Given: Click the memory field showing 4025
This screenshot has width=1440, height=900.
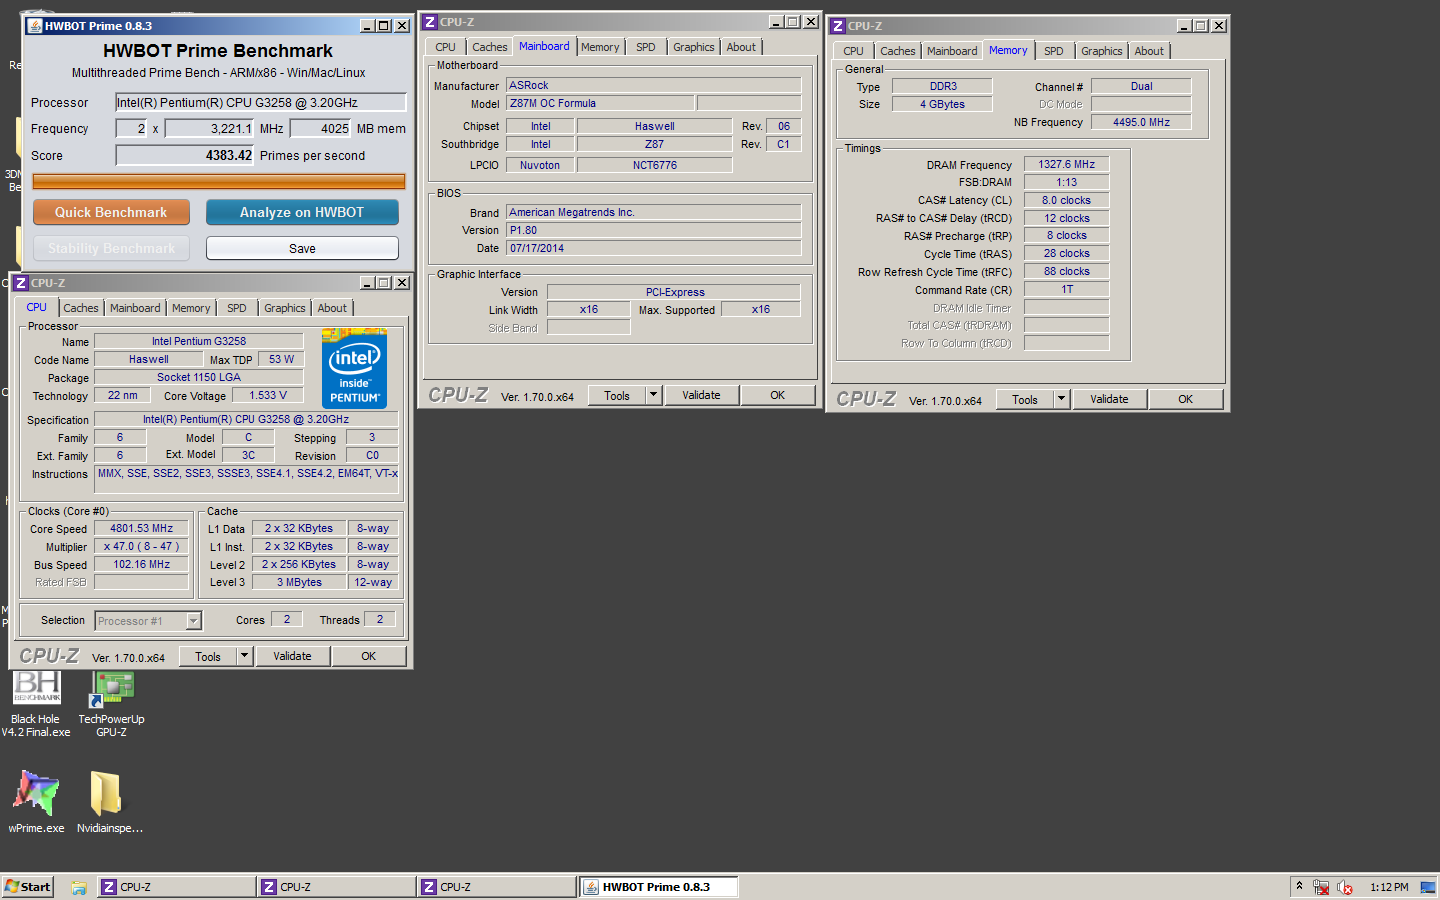Looking at the screenshot, I should point(321,128).
